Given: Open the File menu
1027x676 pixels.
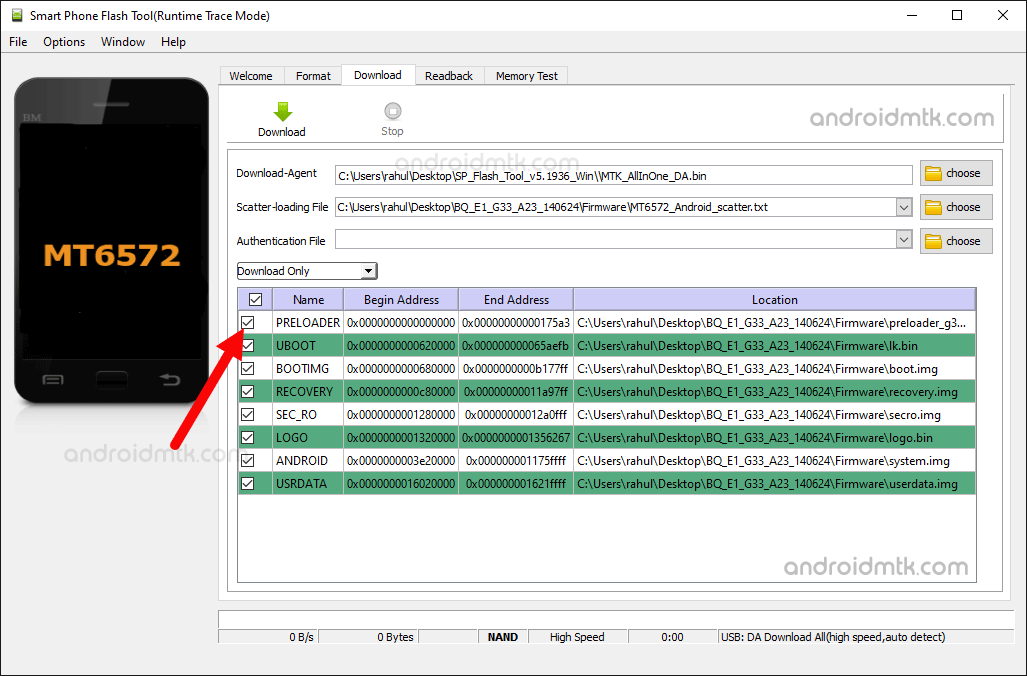Looking at the screenshot, I should click(18, 41).
